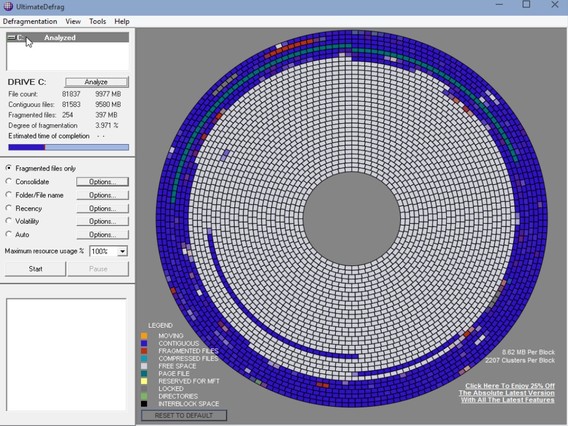Click the File count value 81837
This screenshot has width=568, height=426.
click(71, 94)
